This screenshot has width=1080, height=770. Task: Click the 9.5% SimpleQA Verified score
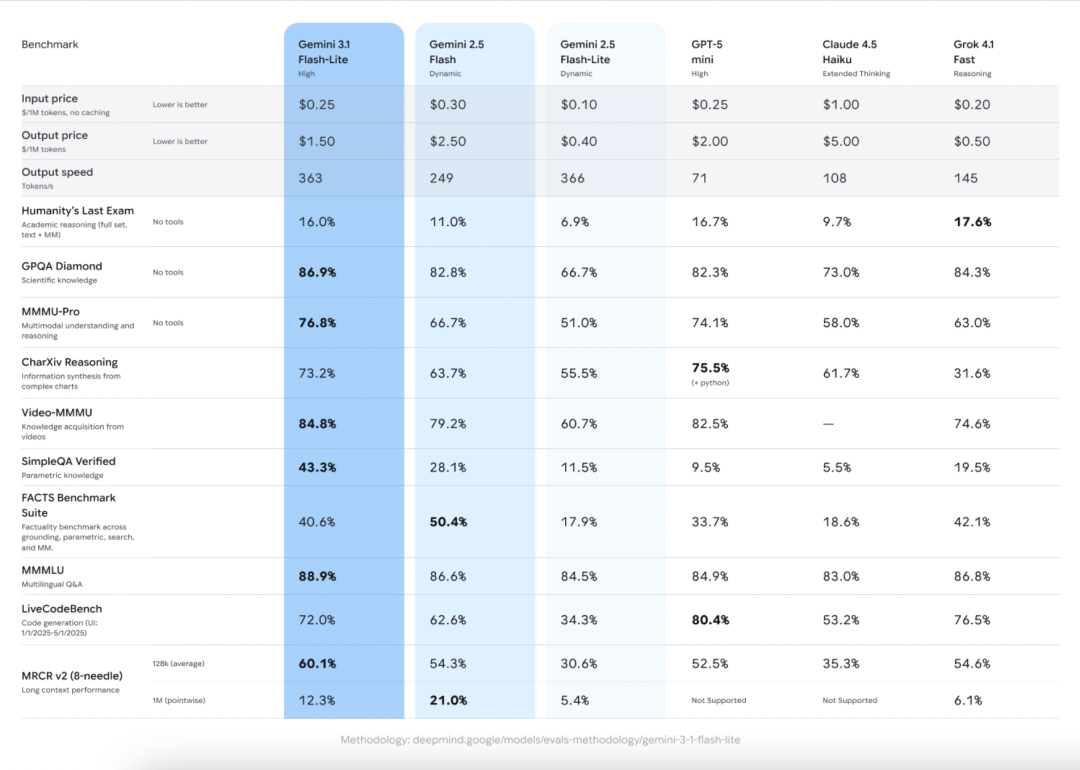(x=706, y=467)
